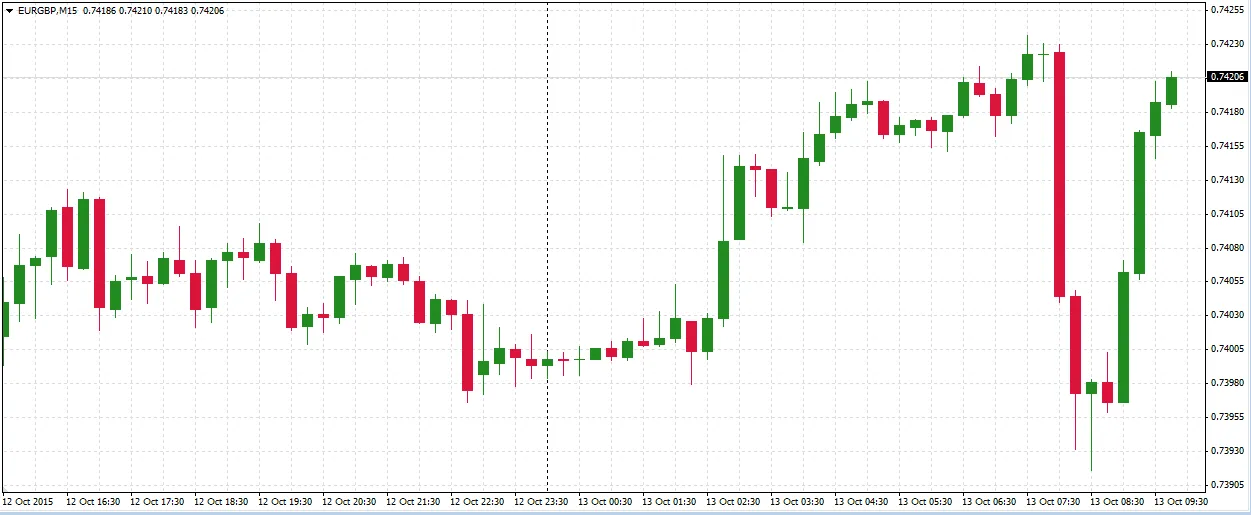Click the green candle with the lowest wick

pyautogui.click(x=1091, y=387)
